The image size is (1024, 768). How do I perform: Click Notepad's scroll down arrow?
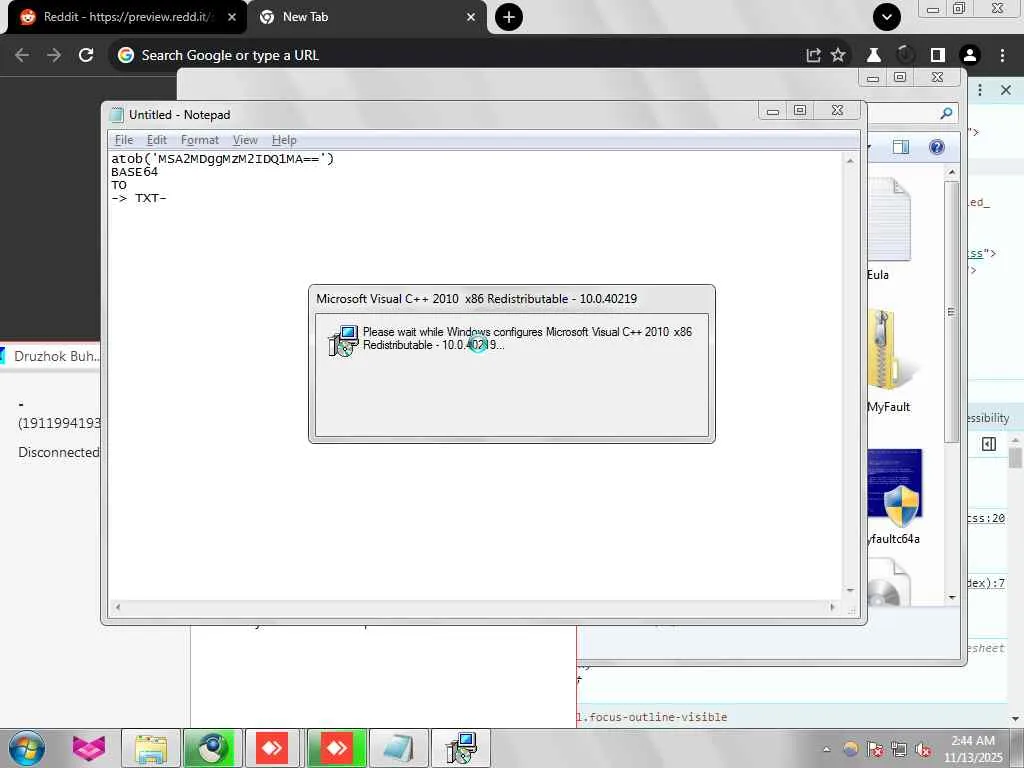point(850,590)
